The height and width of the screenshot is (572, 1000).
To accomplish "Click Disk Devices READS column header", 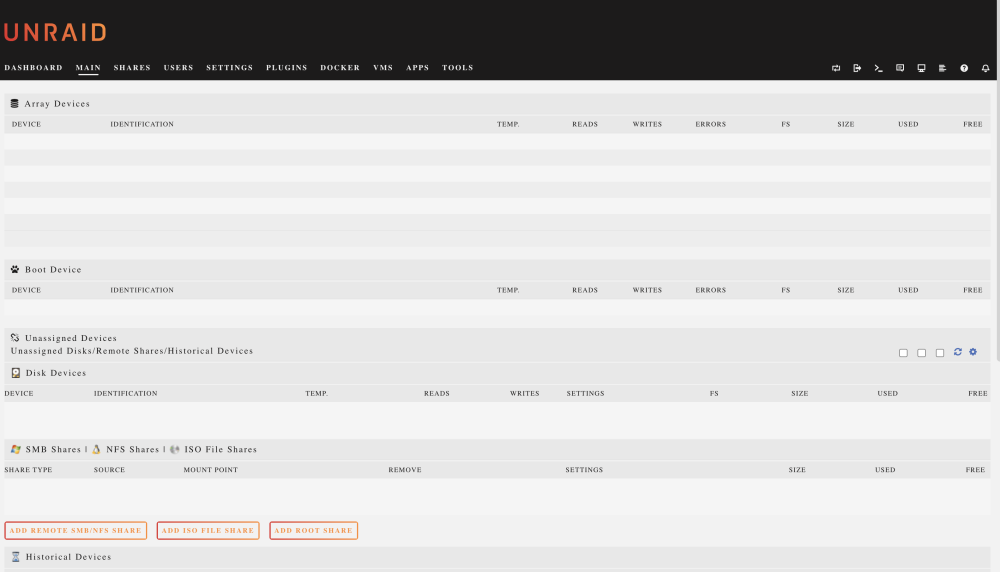I will click(x=437, y=393).
